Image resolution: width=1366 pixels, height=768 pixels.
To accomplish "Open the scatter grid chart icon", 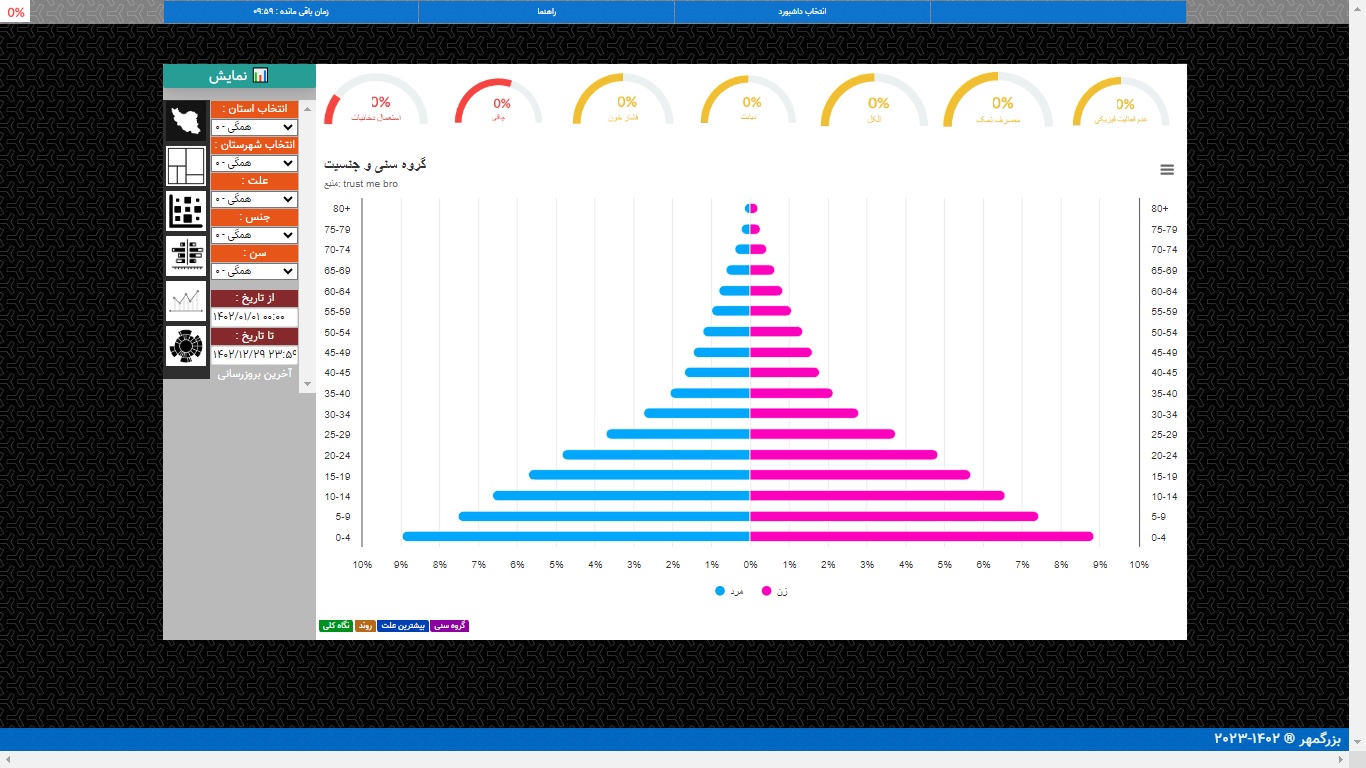I will pos(186,211).
